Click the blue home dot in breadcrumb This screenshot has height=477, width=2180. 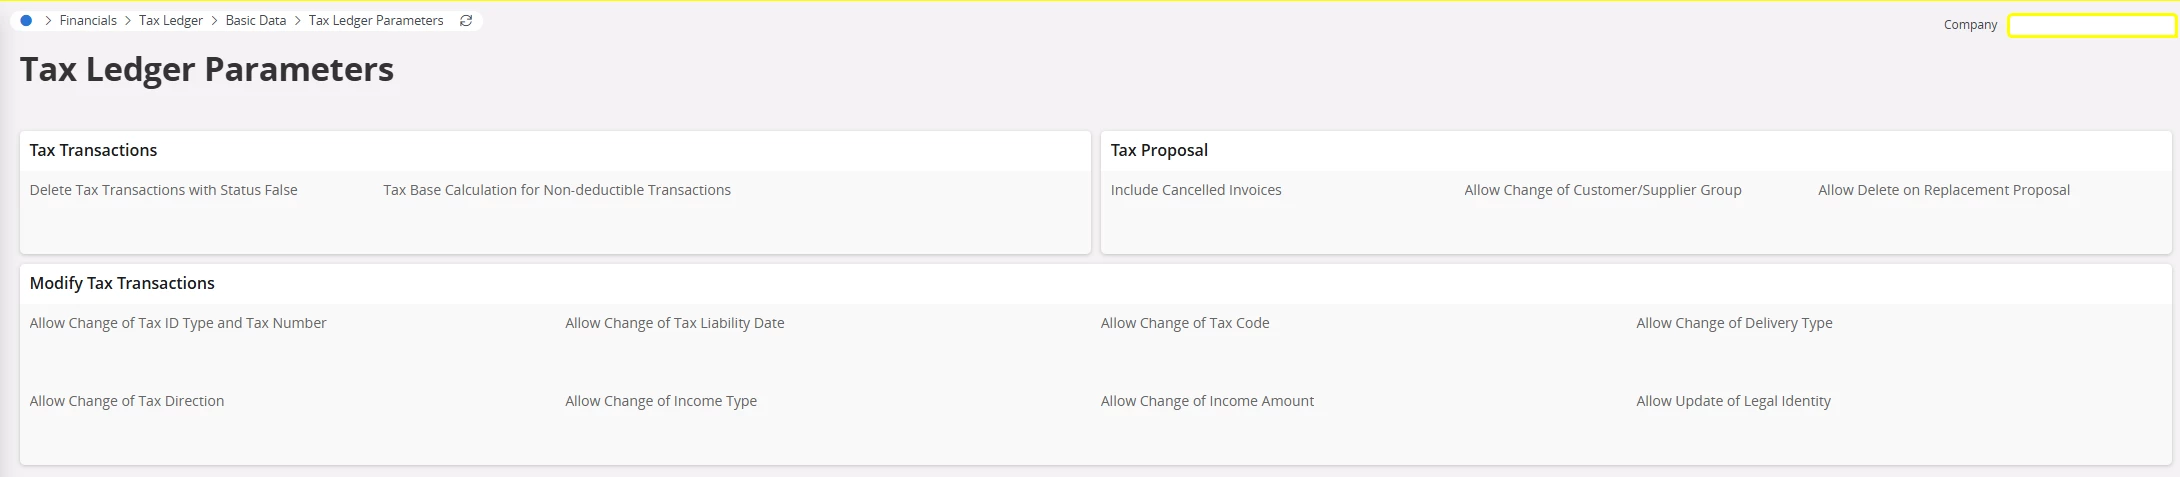click(26, 20)
